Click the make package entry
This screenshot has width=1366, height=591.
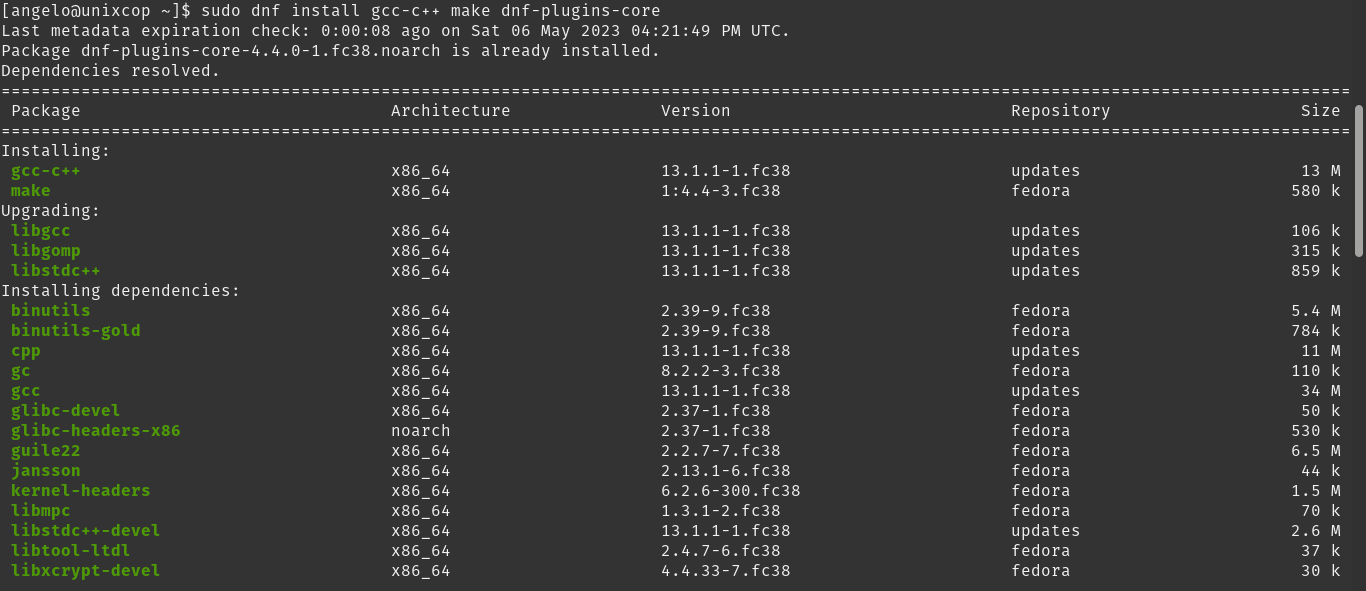pos(31,191)
